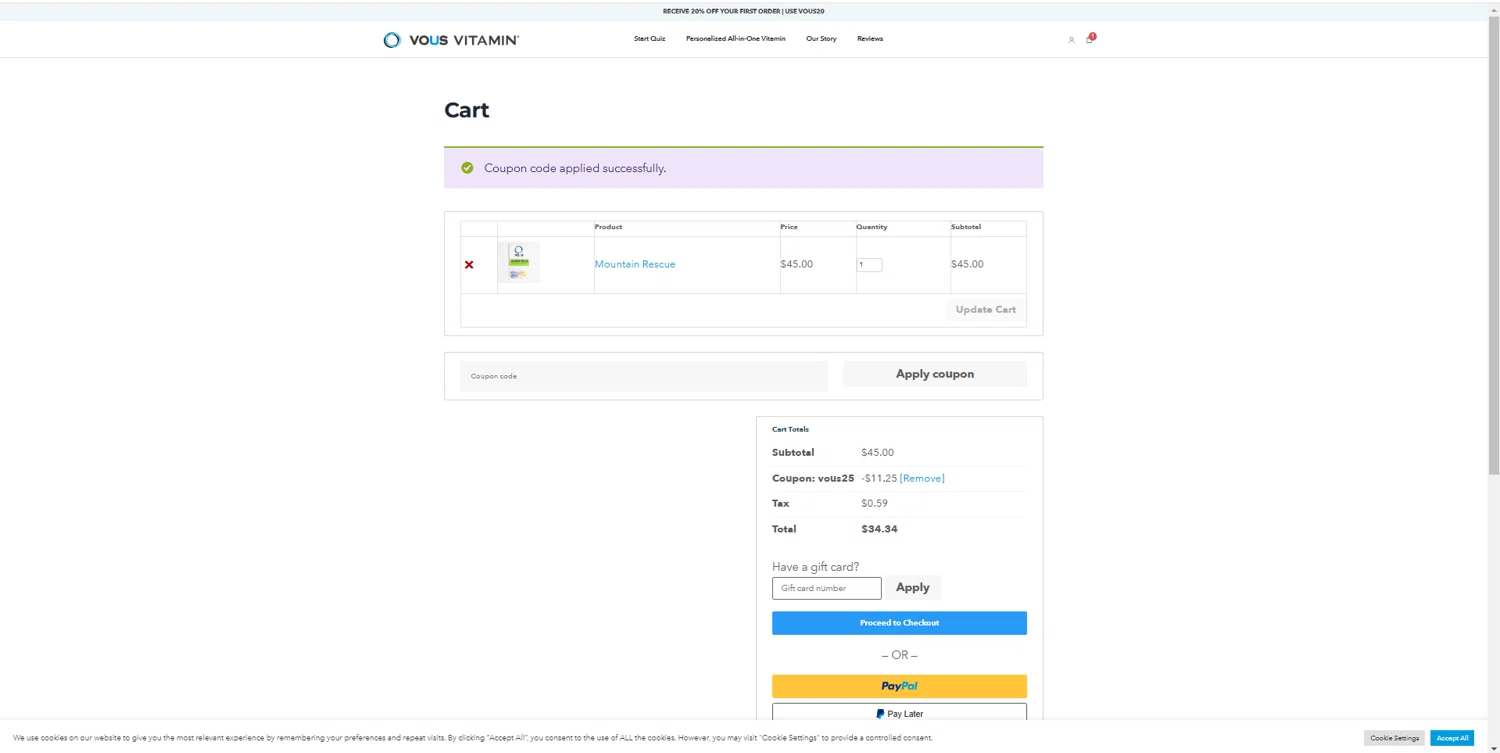Image resolution: width=1500 pixels, height=753 pixels.
Task: Focus the Coupon code input field
Action: click(644, 376)
